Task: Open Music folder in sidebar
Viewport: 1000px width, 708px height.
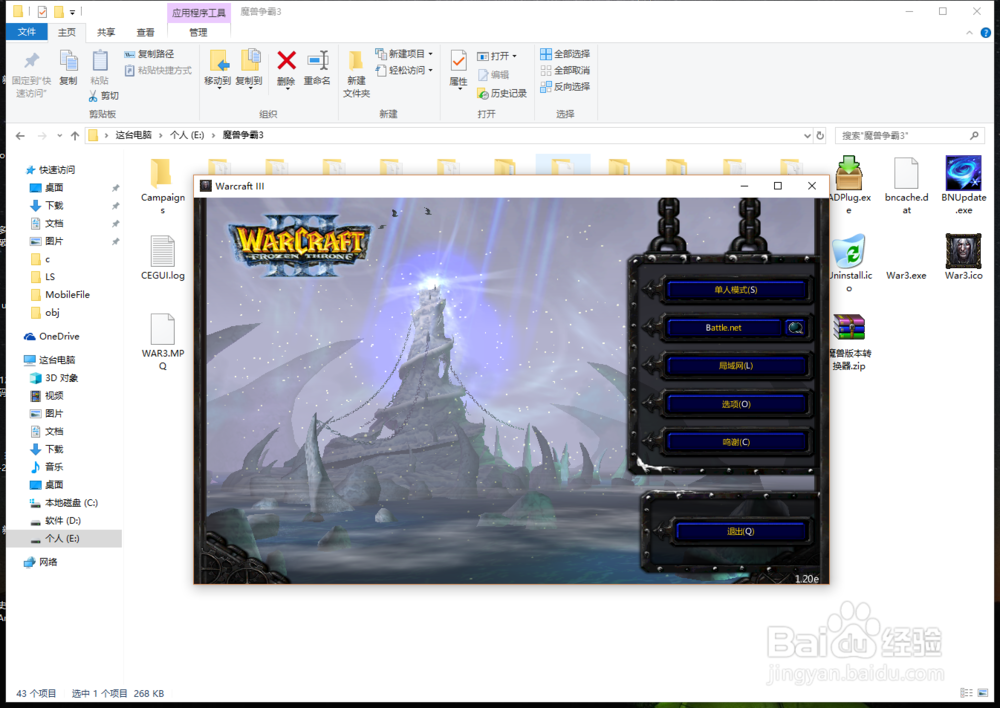Action: [54, 467]
